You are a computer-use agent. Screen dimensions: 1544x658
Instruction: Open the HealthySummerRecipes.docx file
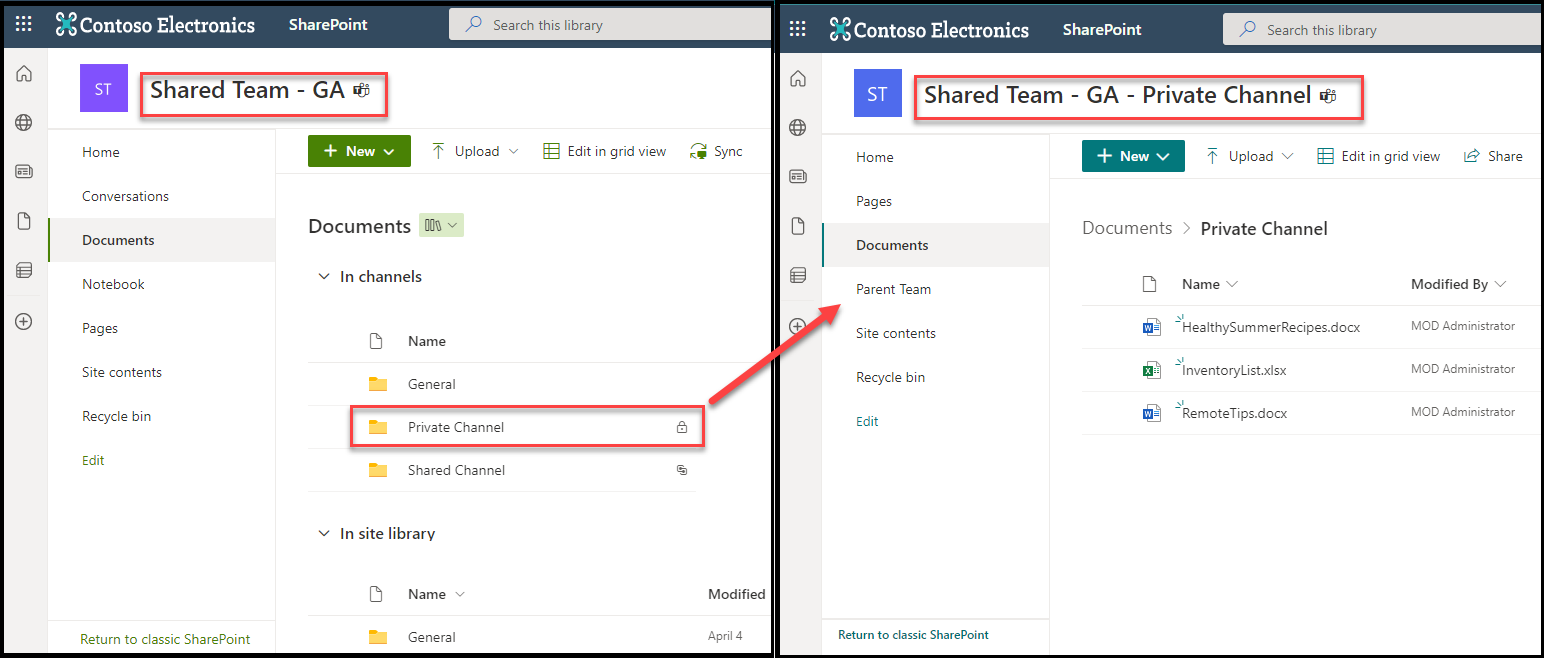pos(1270,327)
